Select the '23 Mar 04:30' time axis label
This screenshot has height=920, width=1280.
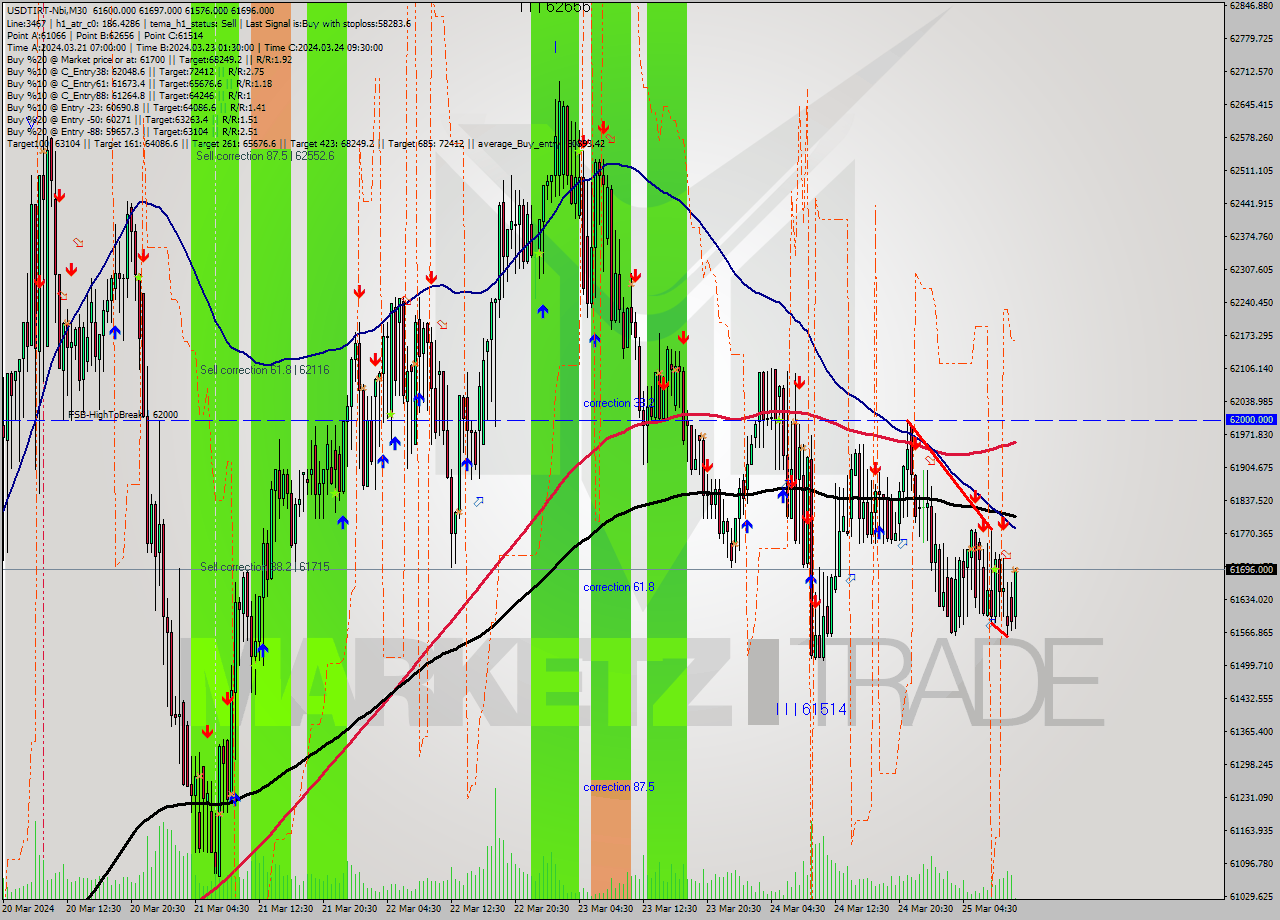605,909
